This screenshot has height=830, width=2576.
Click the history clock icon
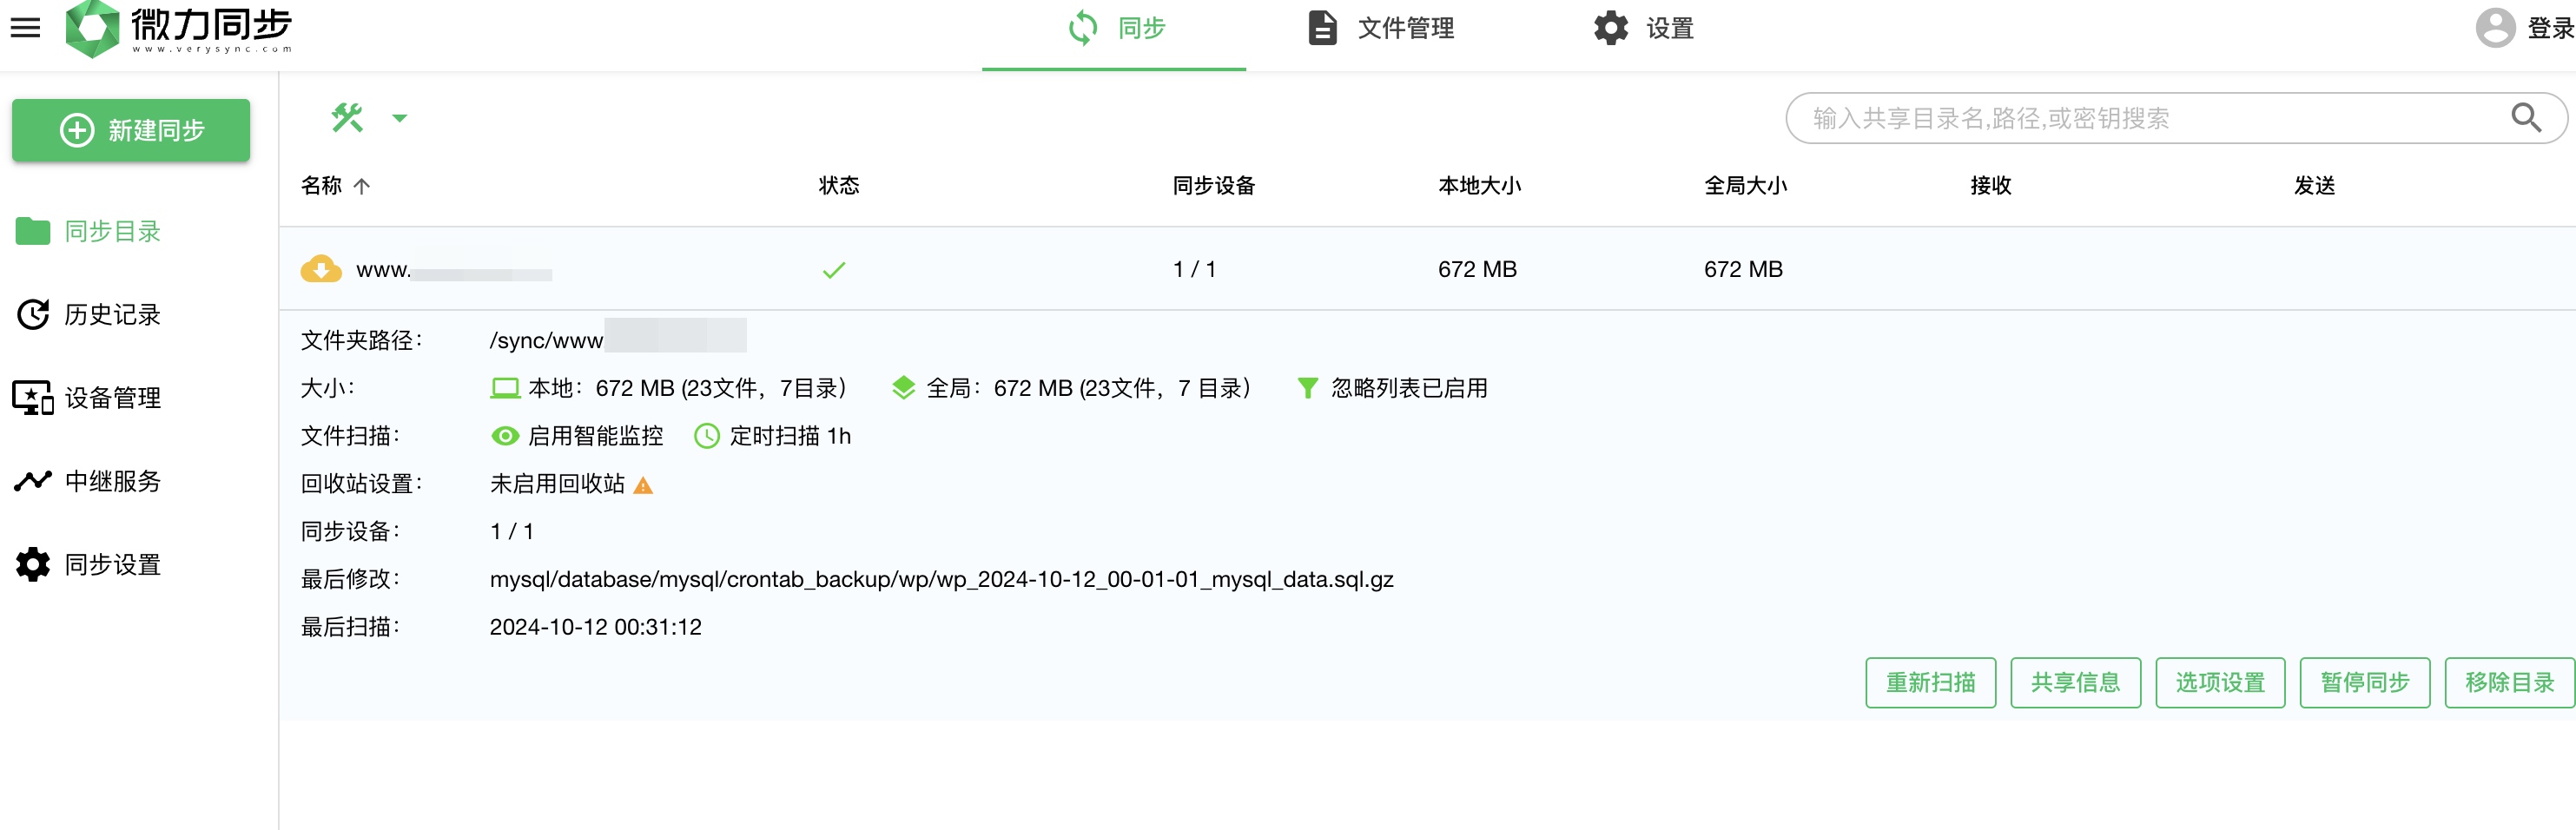[x=33, y=314]
